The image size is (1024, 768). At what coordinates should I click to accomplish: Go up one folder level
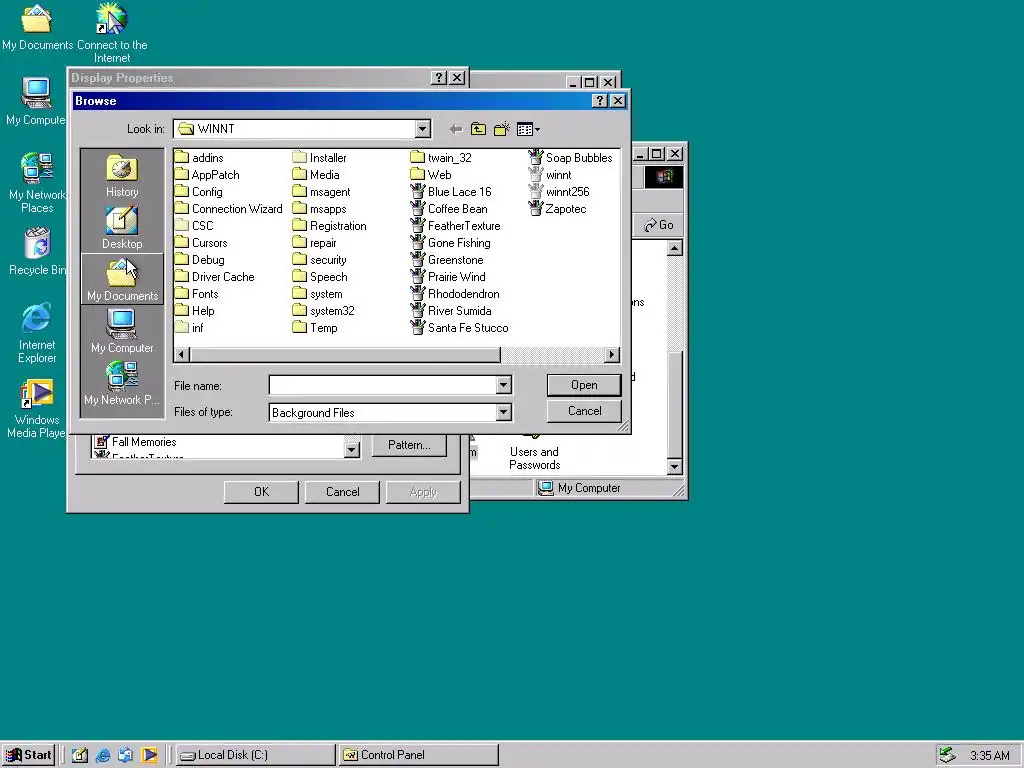point(479,129)
